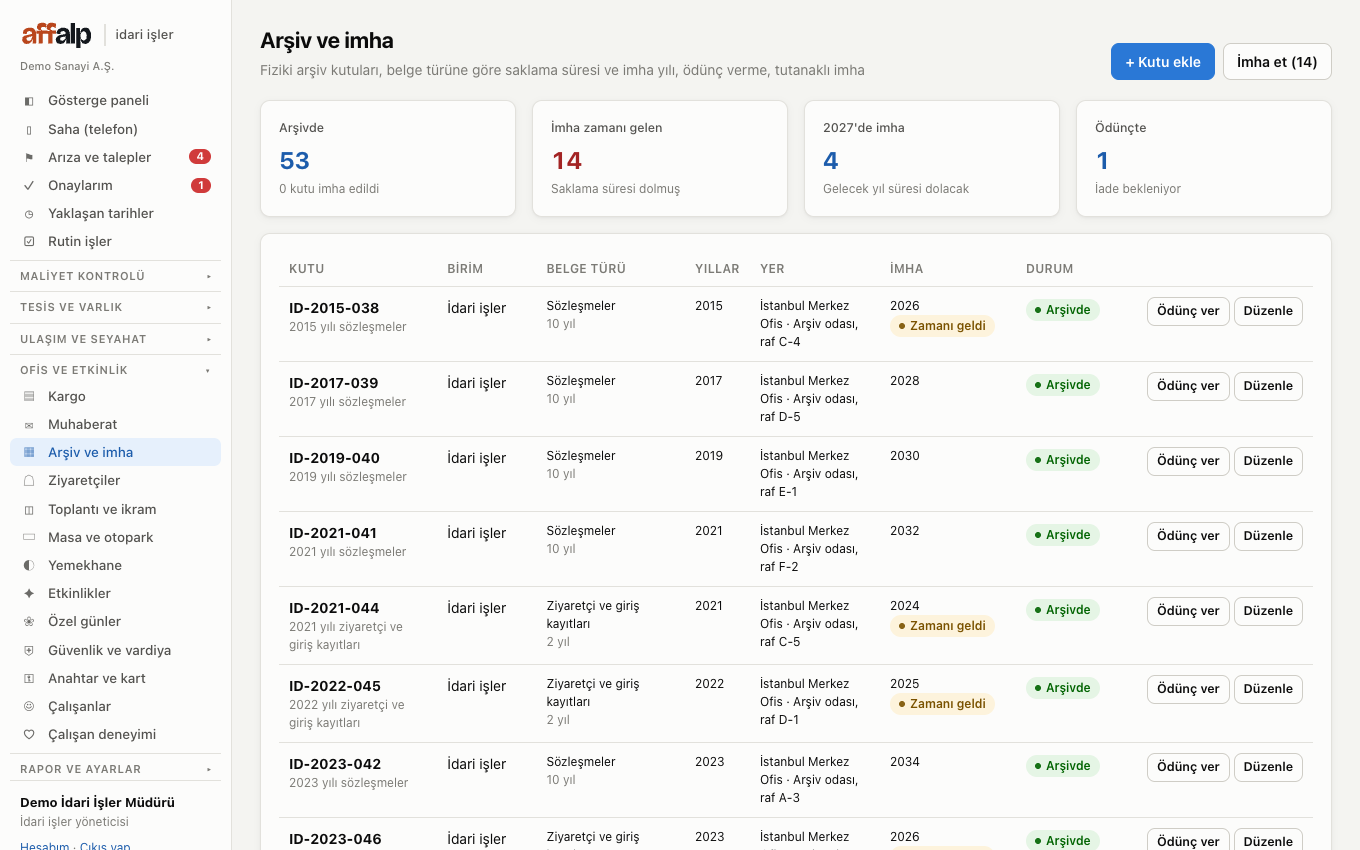Viewport: 1360px width, 850px height.
Task: Click the checkmark icon beside Onaylarım
Action: [x=29, y=185]
